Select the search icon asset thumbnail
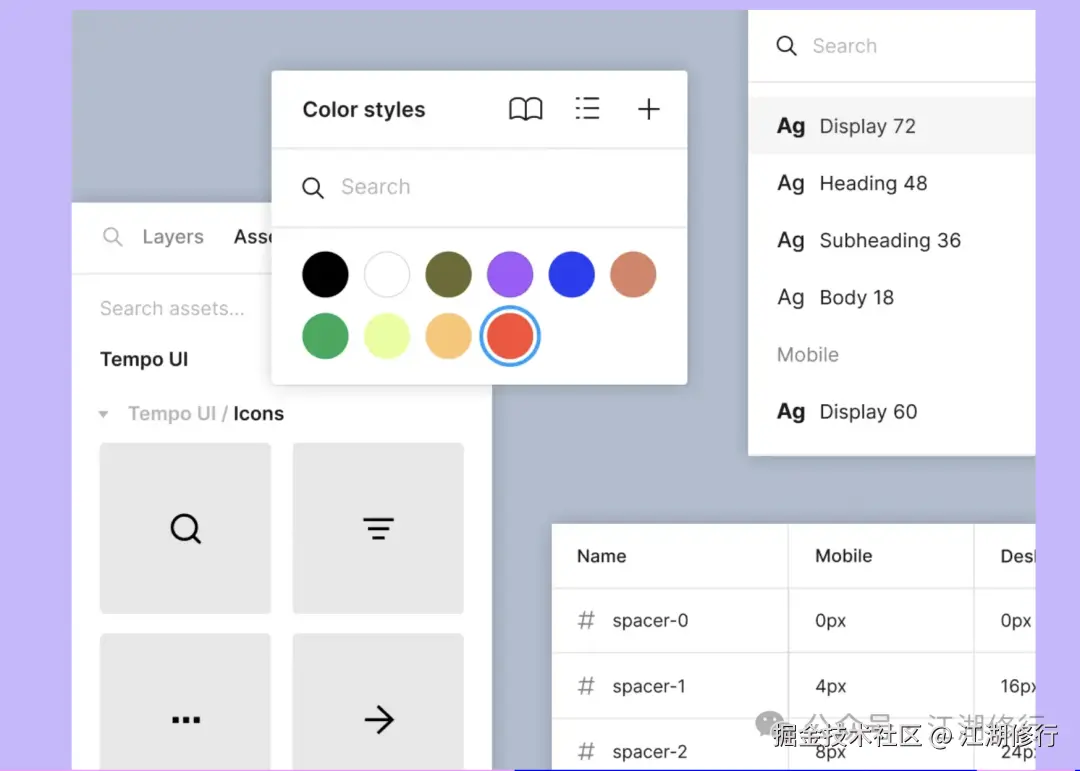 185,528
